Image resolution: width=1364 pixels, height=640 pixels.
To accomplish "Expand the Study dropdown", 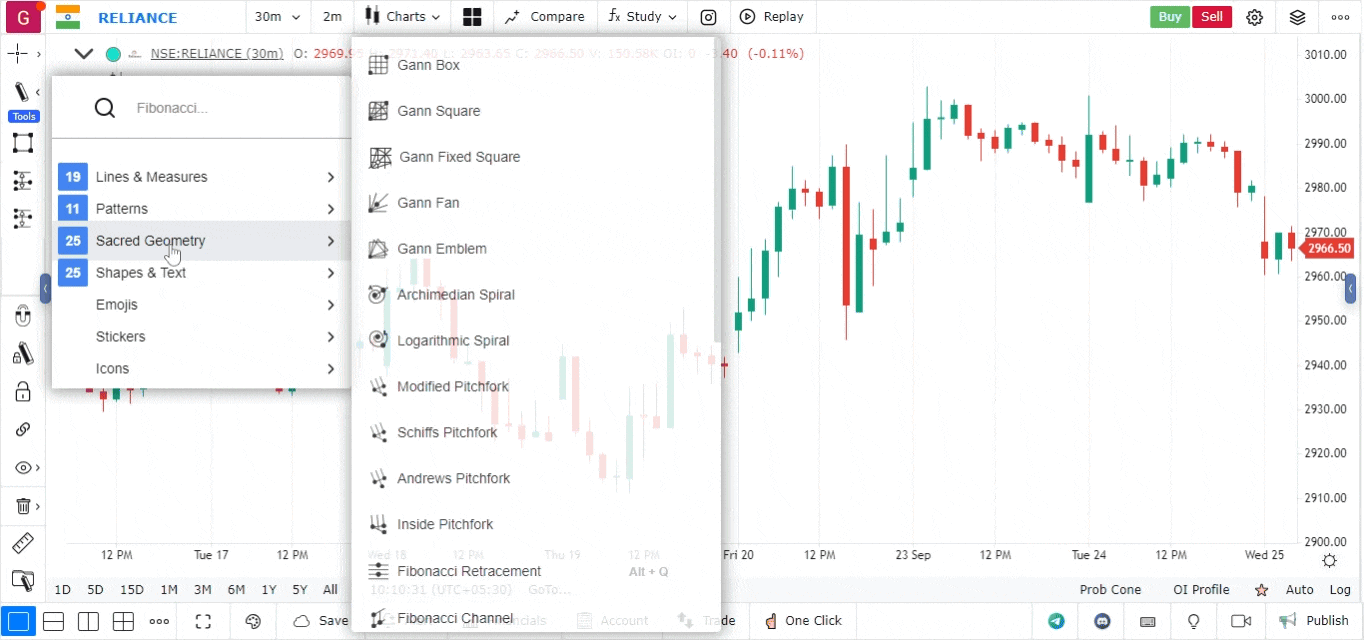I will tap(643, 17).
